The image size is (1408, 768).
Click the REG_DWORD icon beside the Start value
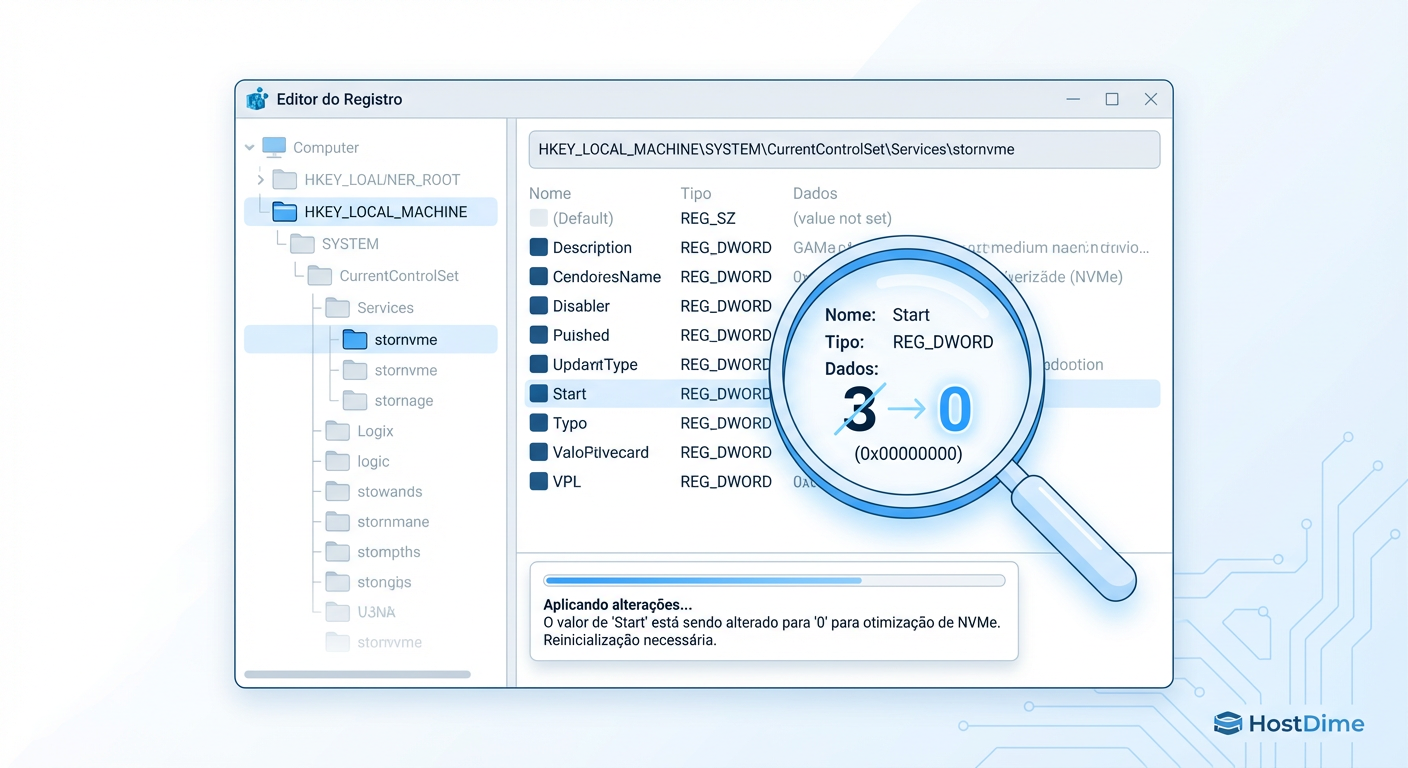pos(536,393)
